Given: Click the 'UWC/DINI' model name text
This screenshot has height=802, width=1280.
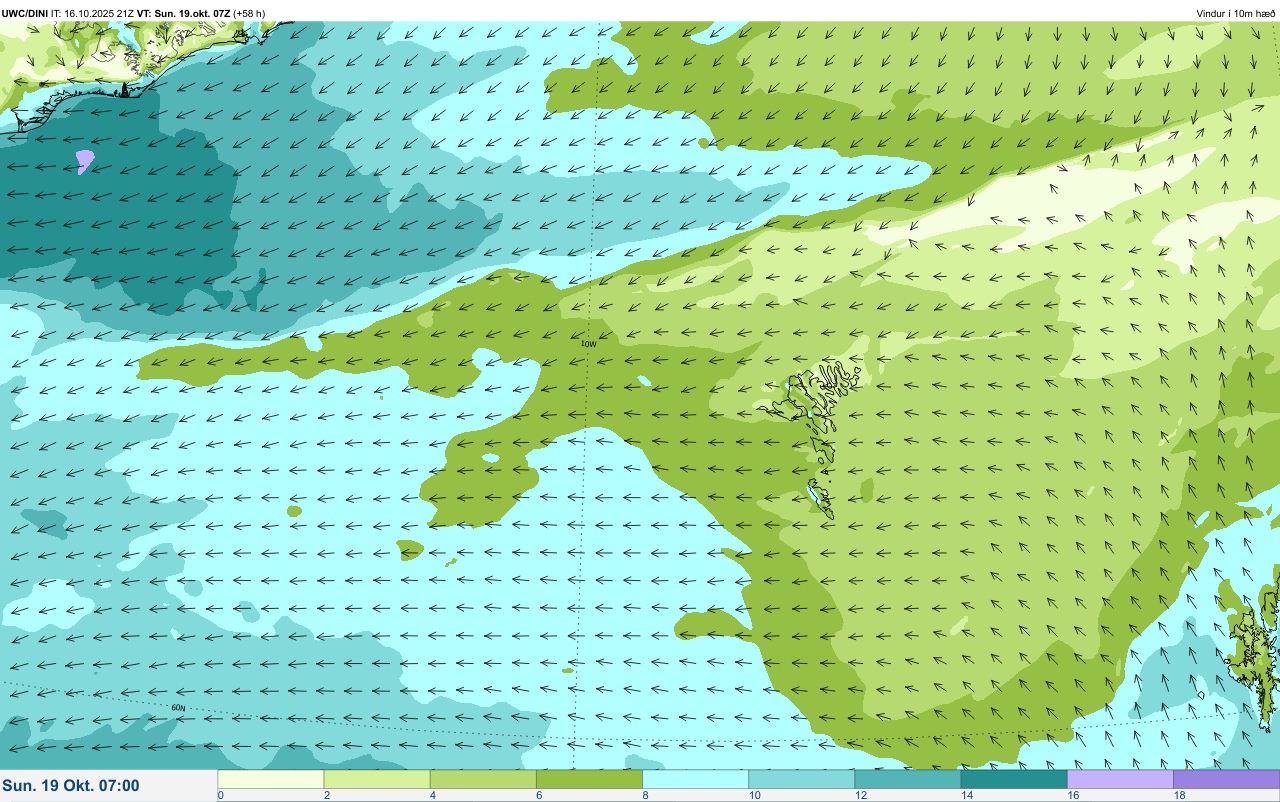Looking at the screenshot, I should [x=25, y=14].
